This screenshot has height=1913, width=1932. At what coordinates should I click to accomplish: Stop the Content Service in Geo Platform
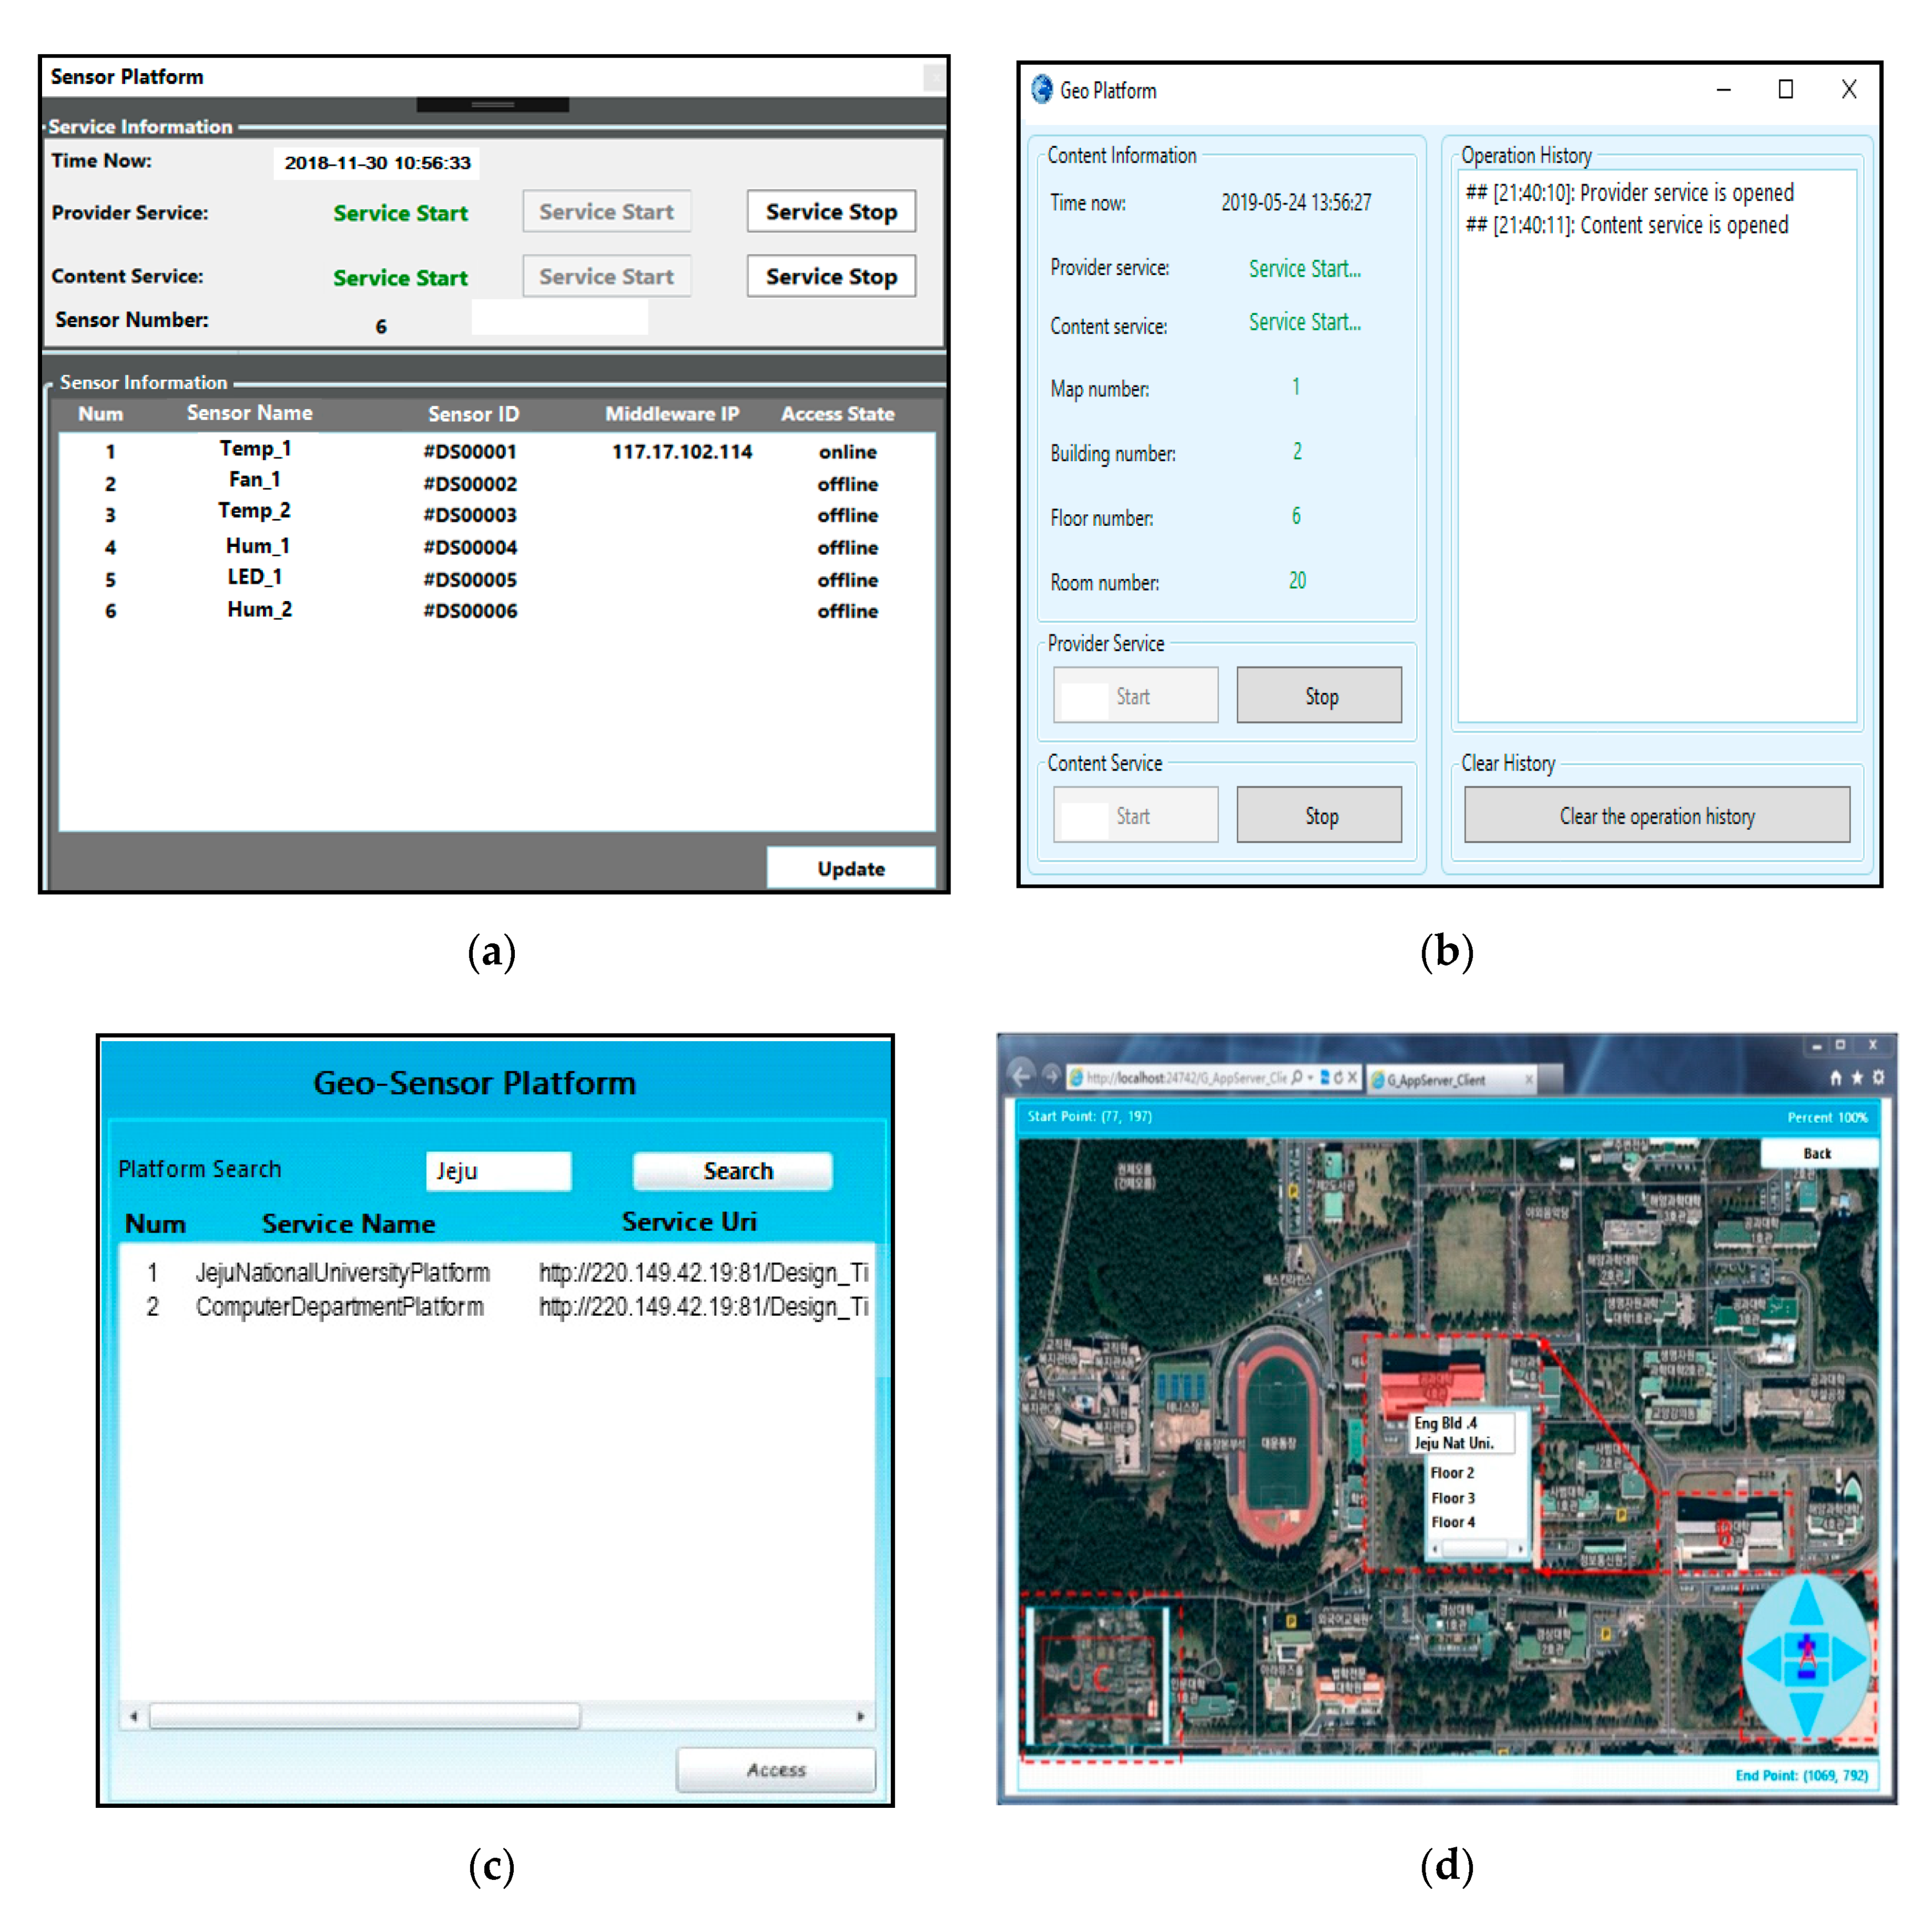coord(1319,816)
